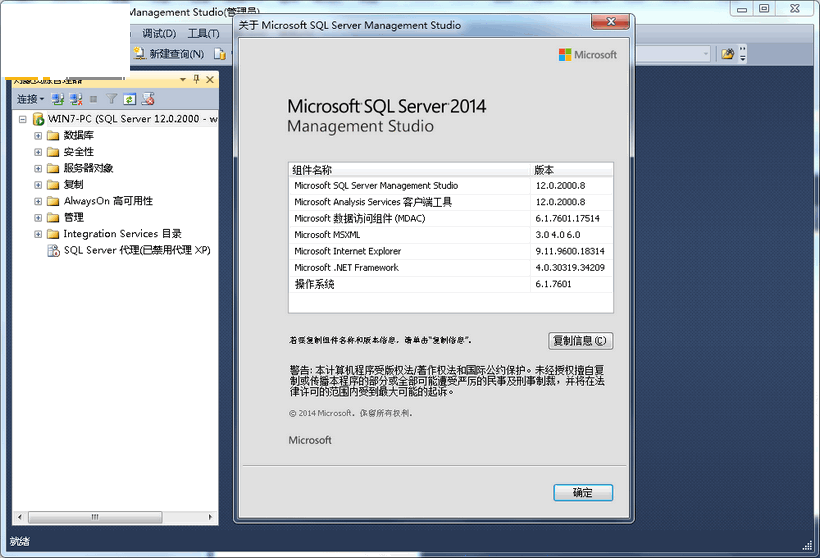The image size is (820, 558).
Task: Click the Connect Object Explorer icon
Action: pyautogui.click(x=58, y=99)
